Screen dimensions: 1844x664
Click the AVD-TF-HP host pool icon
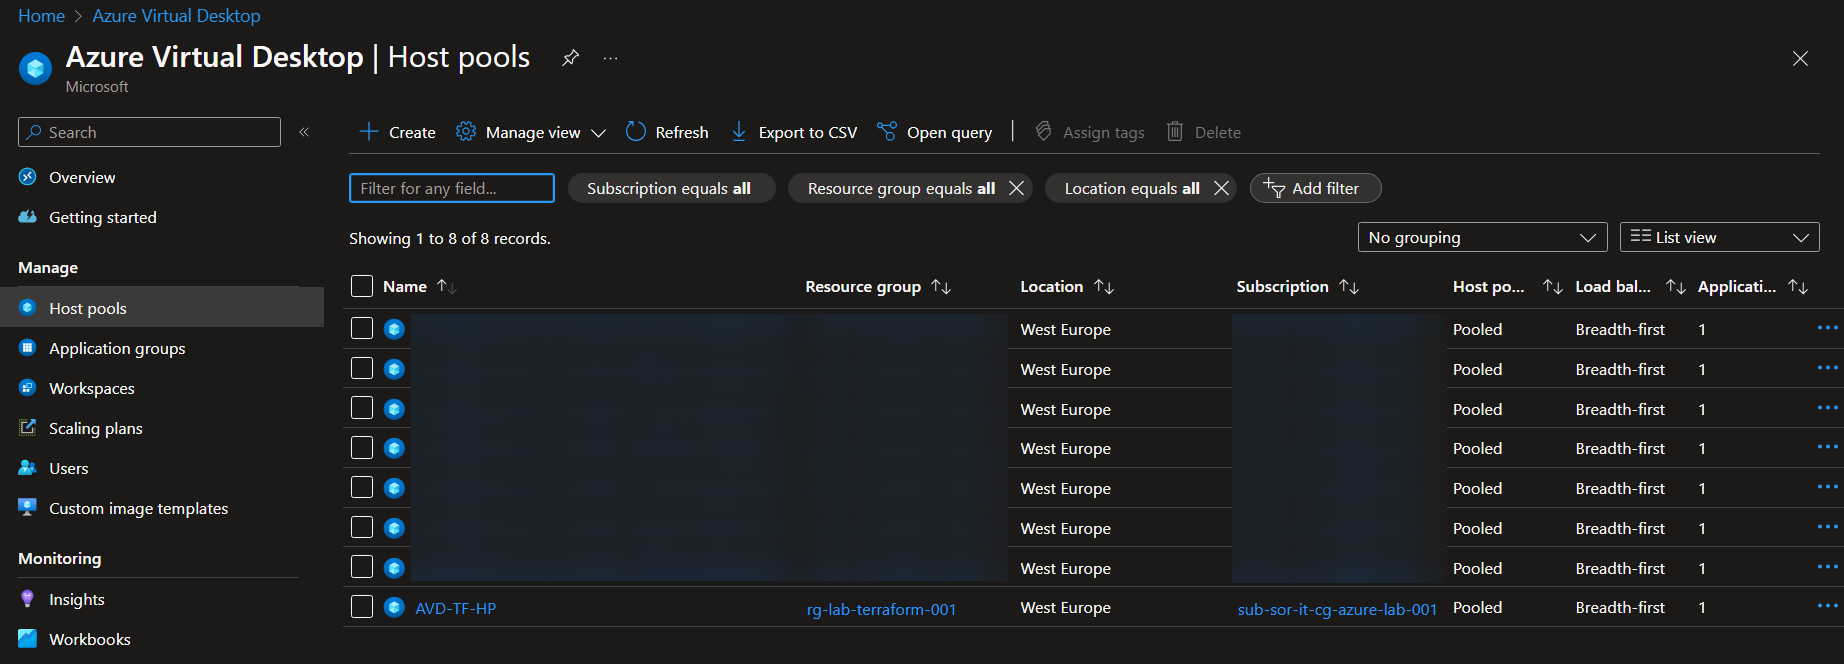394,607
